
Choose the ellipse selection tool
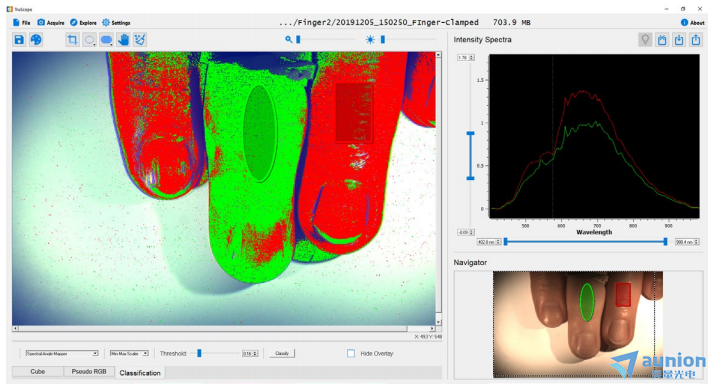coord(89,40)
